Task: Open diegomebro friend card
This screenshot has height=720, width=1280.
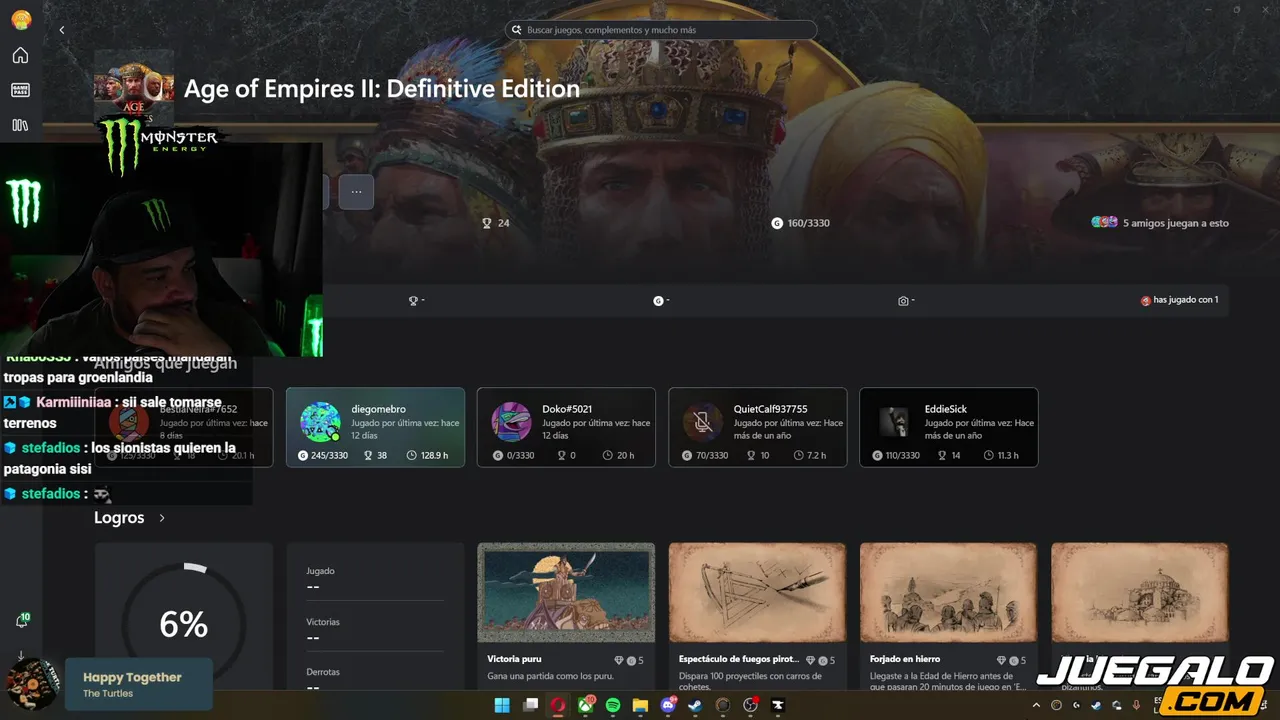Action: coord(376,427)
